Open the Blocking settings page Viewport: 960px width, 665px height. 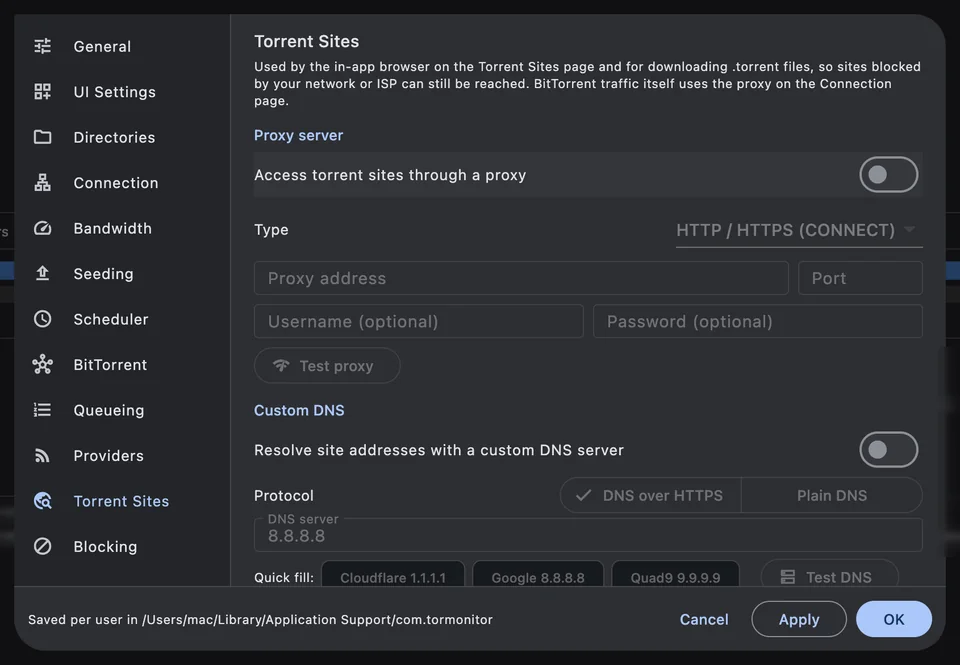[x=122, y=546]
